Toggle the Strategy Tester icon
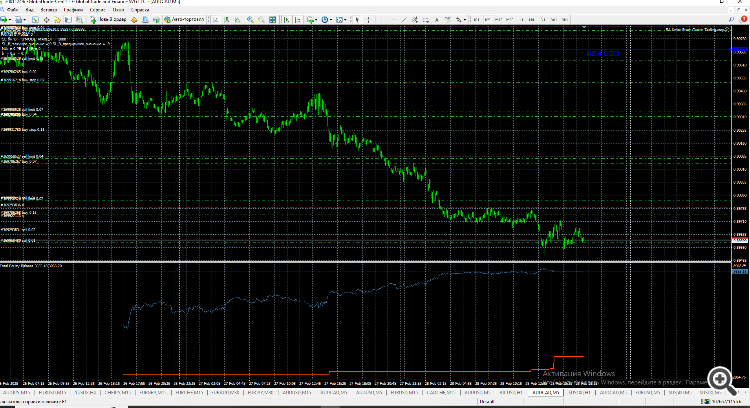This screenshot has width=750, height=408. tap(79, 20)
